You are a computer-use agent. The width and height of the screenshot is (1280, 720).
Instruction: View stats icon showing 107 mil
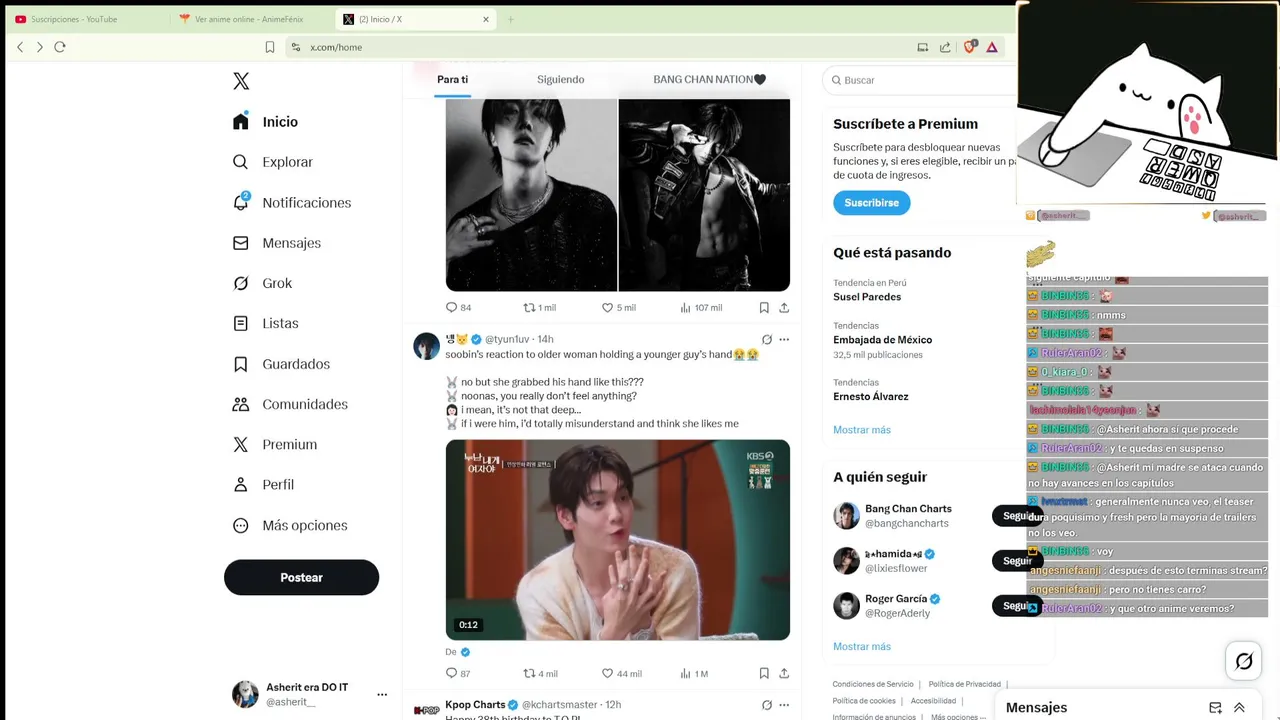point(685,307)
